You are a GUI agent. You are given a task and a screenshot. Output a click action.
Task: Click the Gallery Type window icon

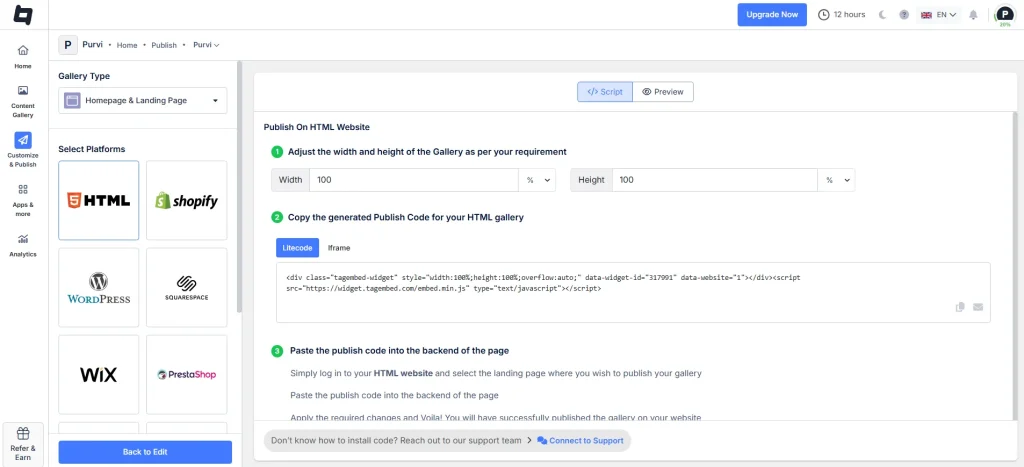point(72,101)
